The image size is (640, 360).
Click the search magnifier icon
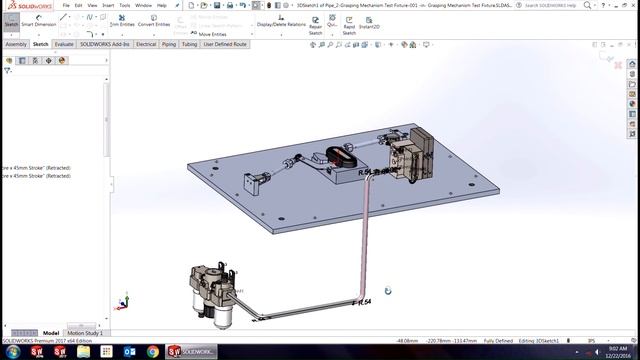point(587,5)
